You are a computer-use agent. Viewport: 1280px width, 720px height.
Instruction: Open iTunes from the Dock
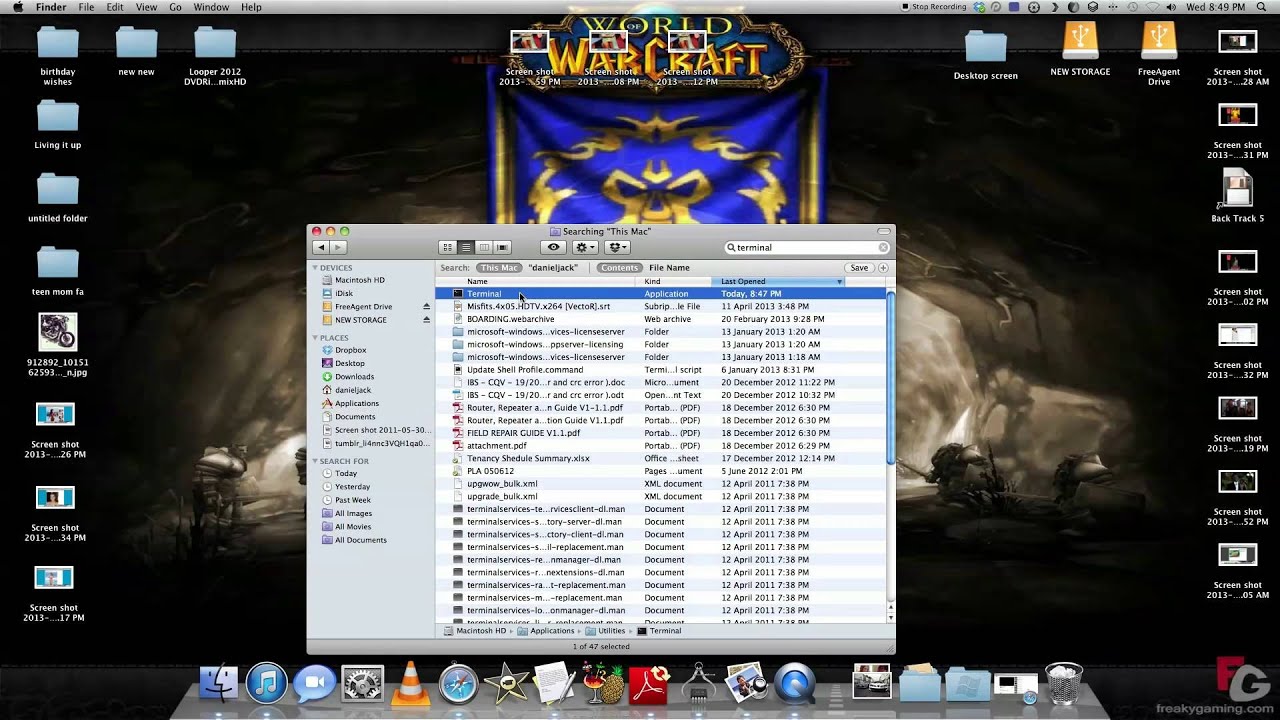click(x=266, y=684)
